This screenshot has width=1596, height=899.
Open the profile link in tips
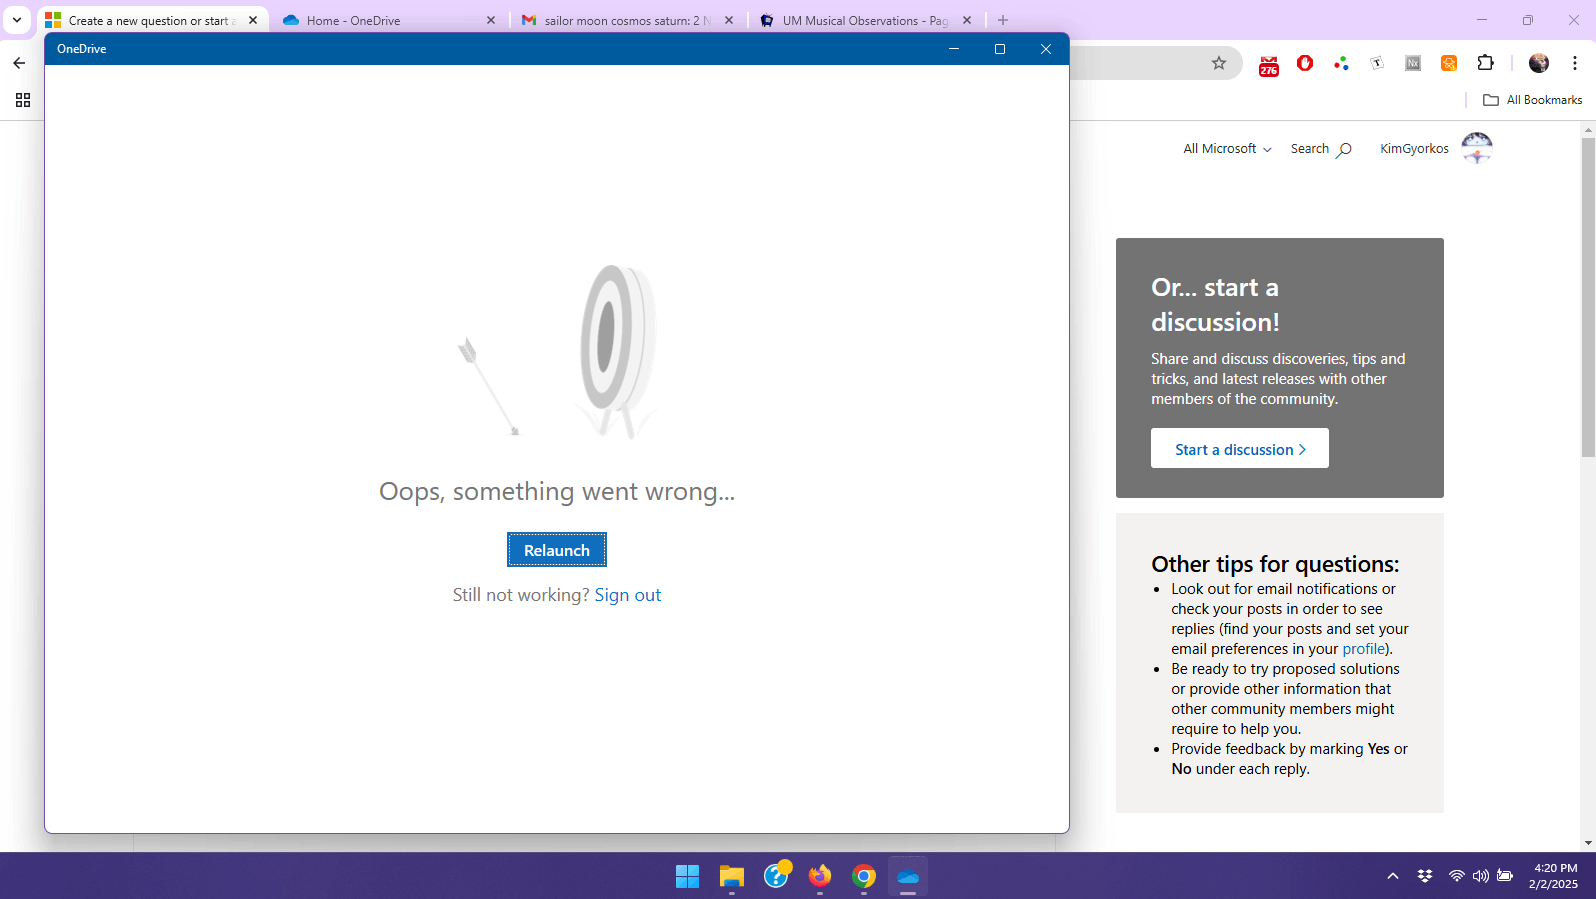(x=1364, y=649)
